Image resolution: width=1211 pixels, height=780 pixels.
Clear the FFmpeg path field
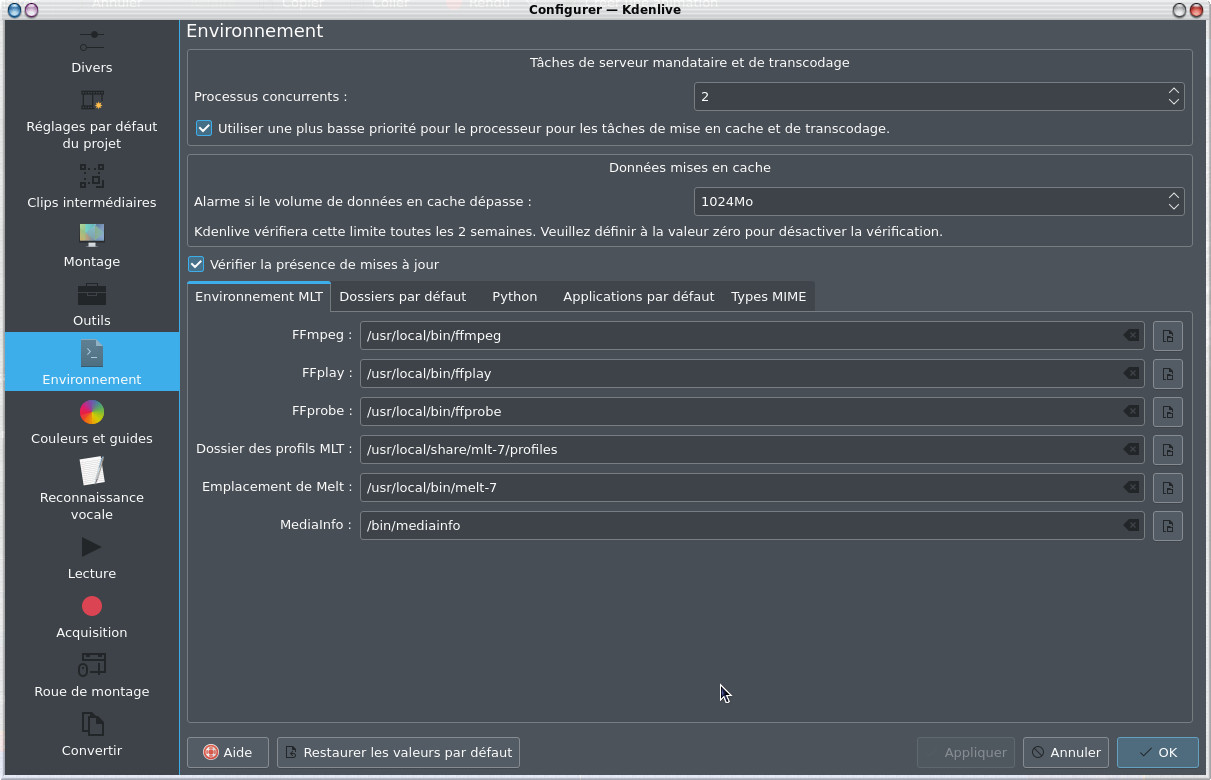(x=1131, y=336)
